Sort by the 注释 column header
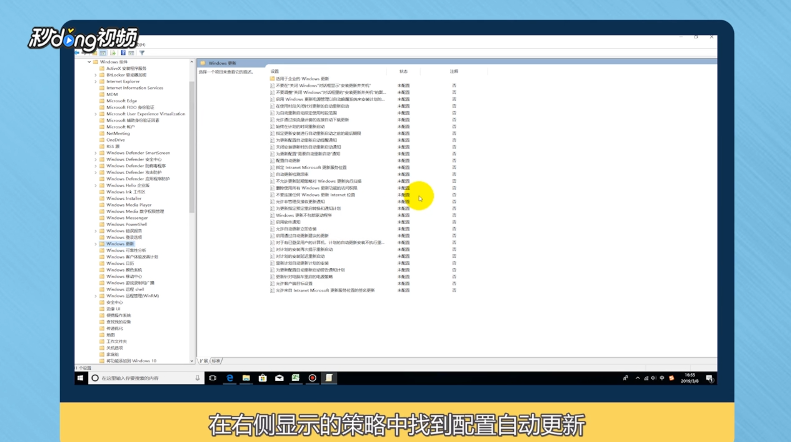The height and width of the screenshot is (442, 791). [454, 71]
